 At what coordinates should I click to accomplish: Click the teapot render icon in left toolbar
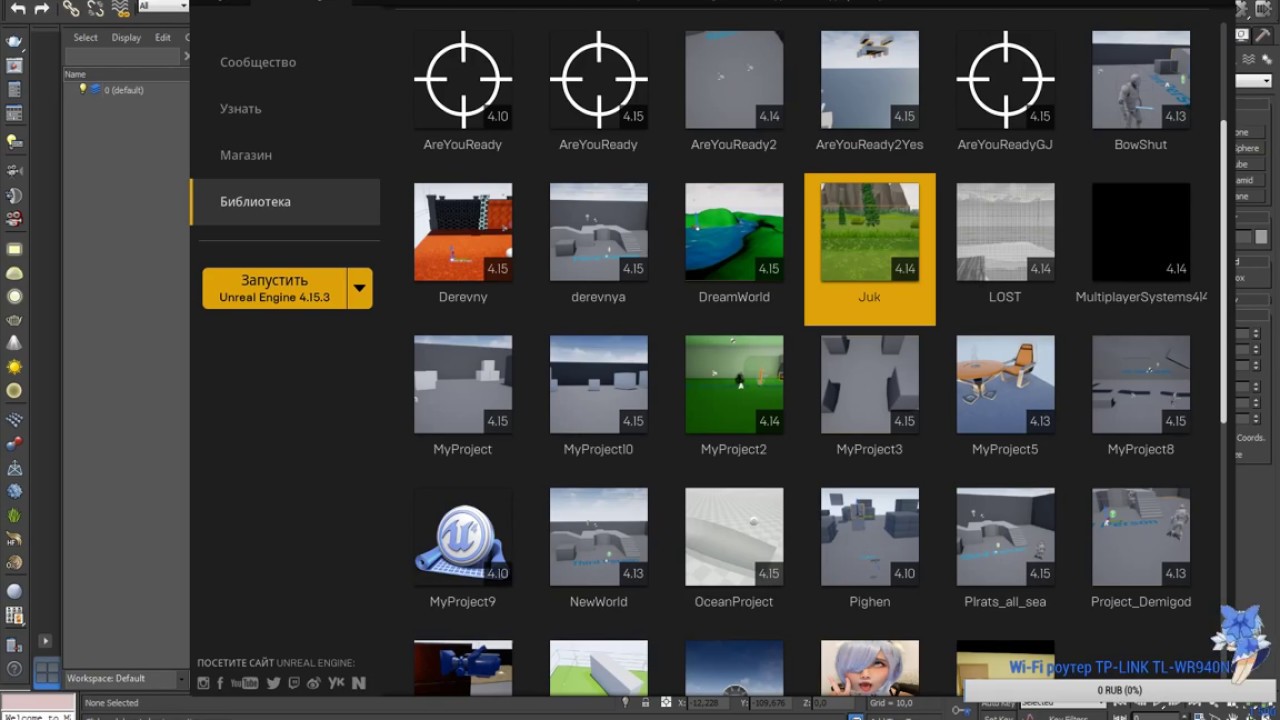pyautogui.click(x=14, y=42)
